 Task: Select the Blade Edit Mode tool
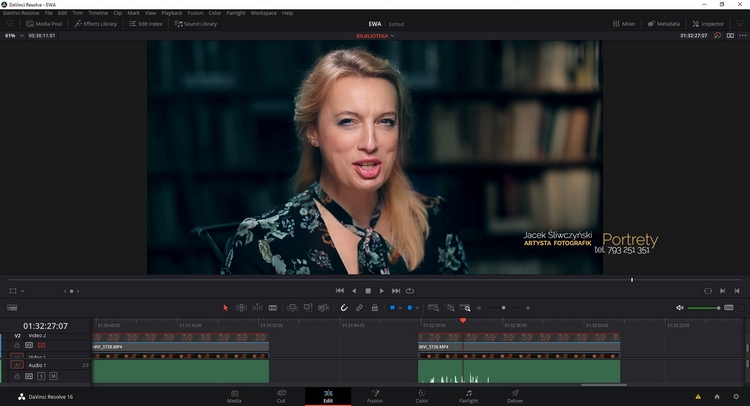point(273,308)
